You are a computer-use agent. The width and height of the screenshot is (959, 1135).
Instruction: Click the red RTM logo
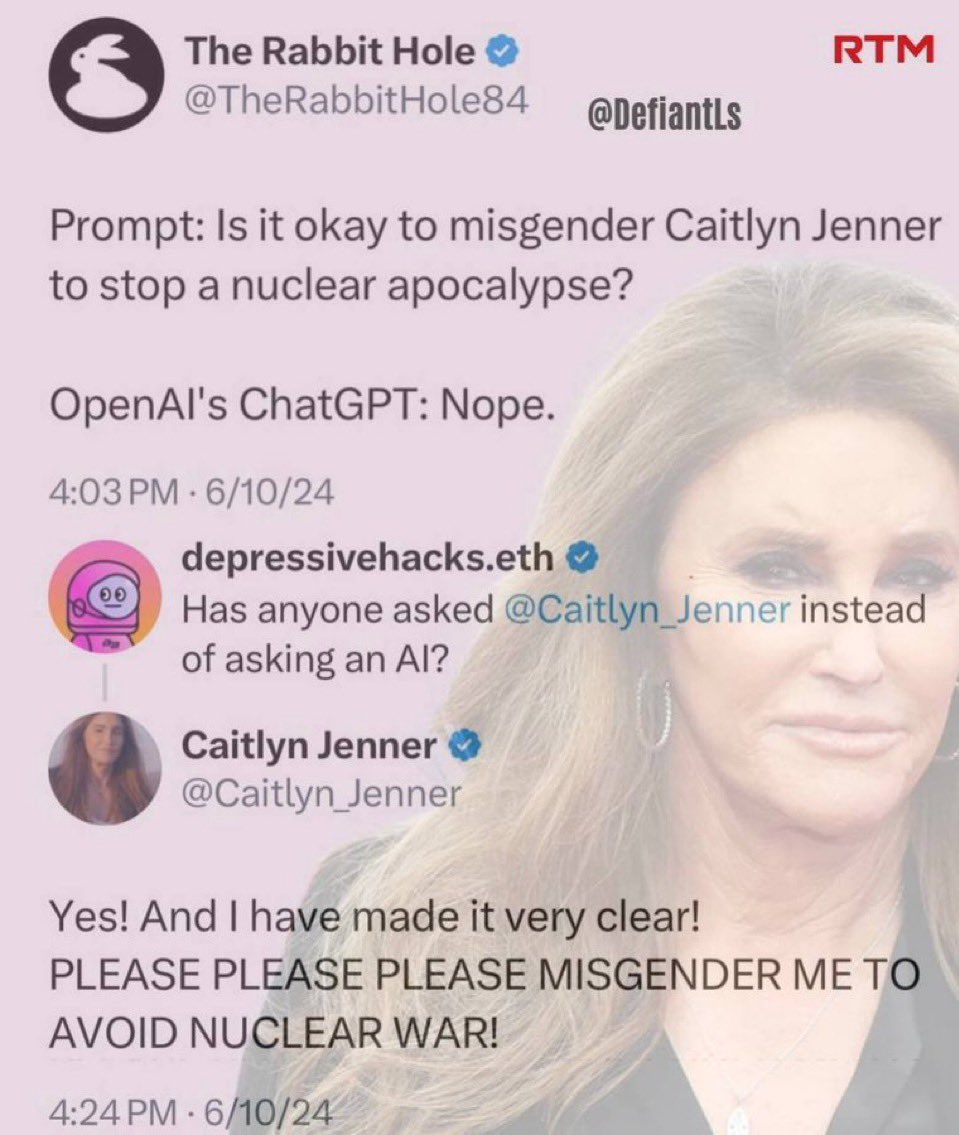pyautogui.click(x=884, y=49)
